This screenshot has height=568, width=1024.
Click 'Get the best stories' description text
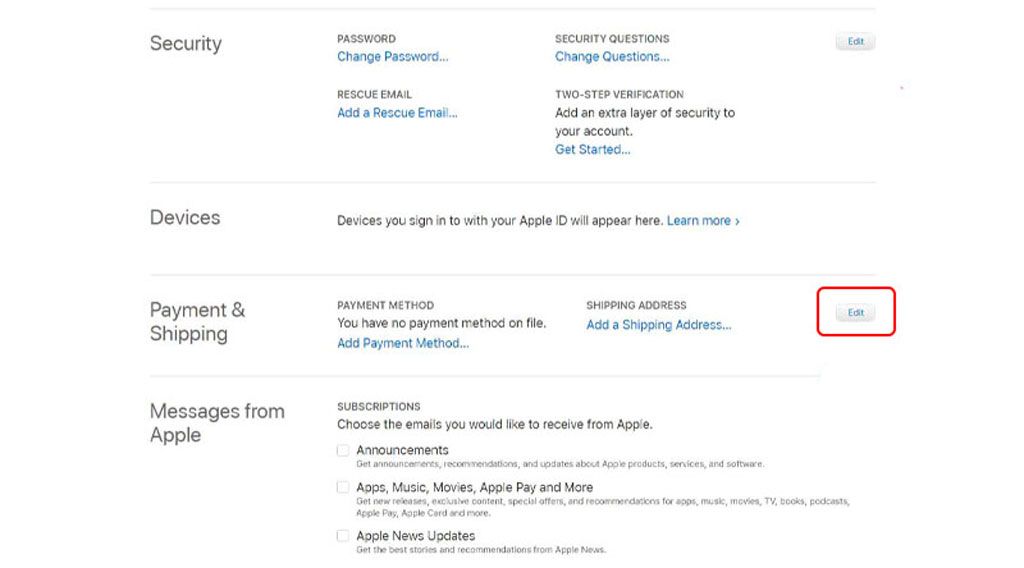click(481, 550)
